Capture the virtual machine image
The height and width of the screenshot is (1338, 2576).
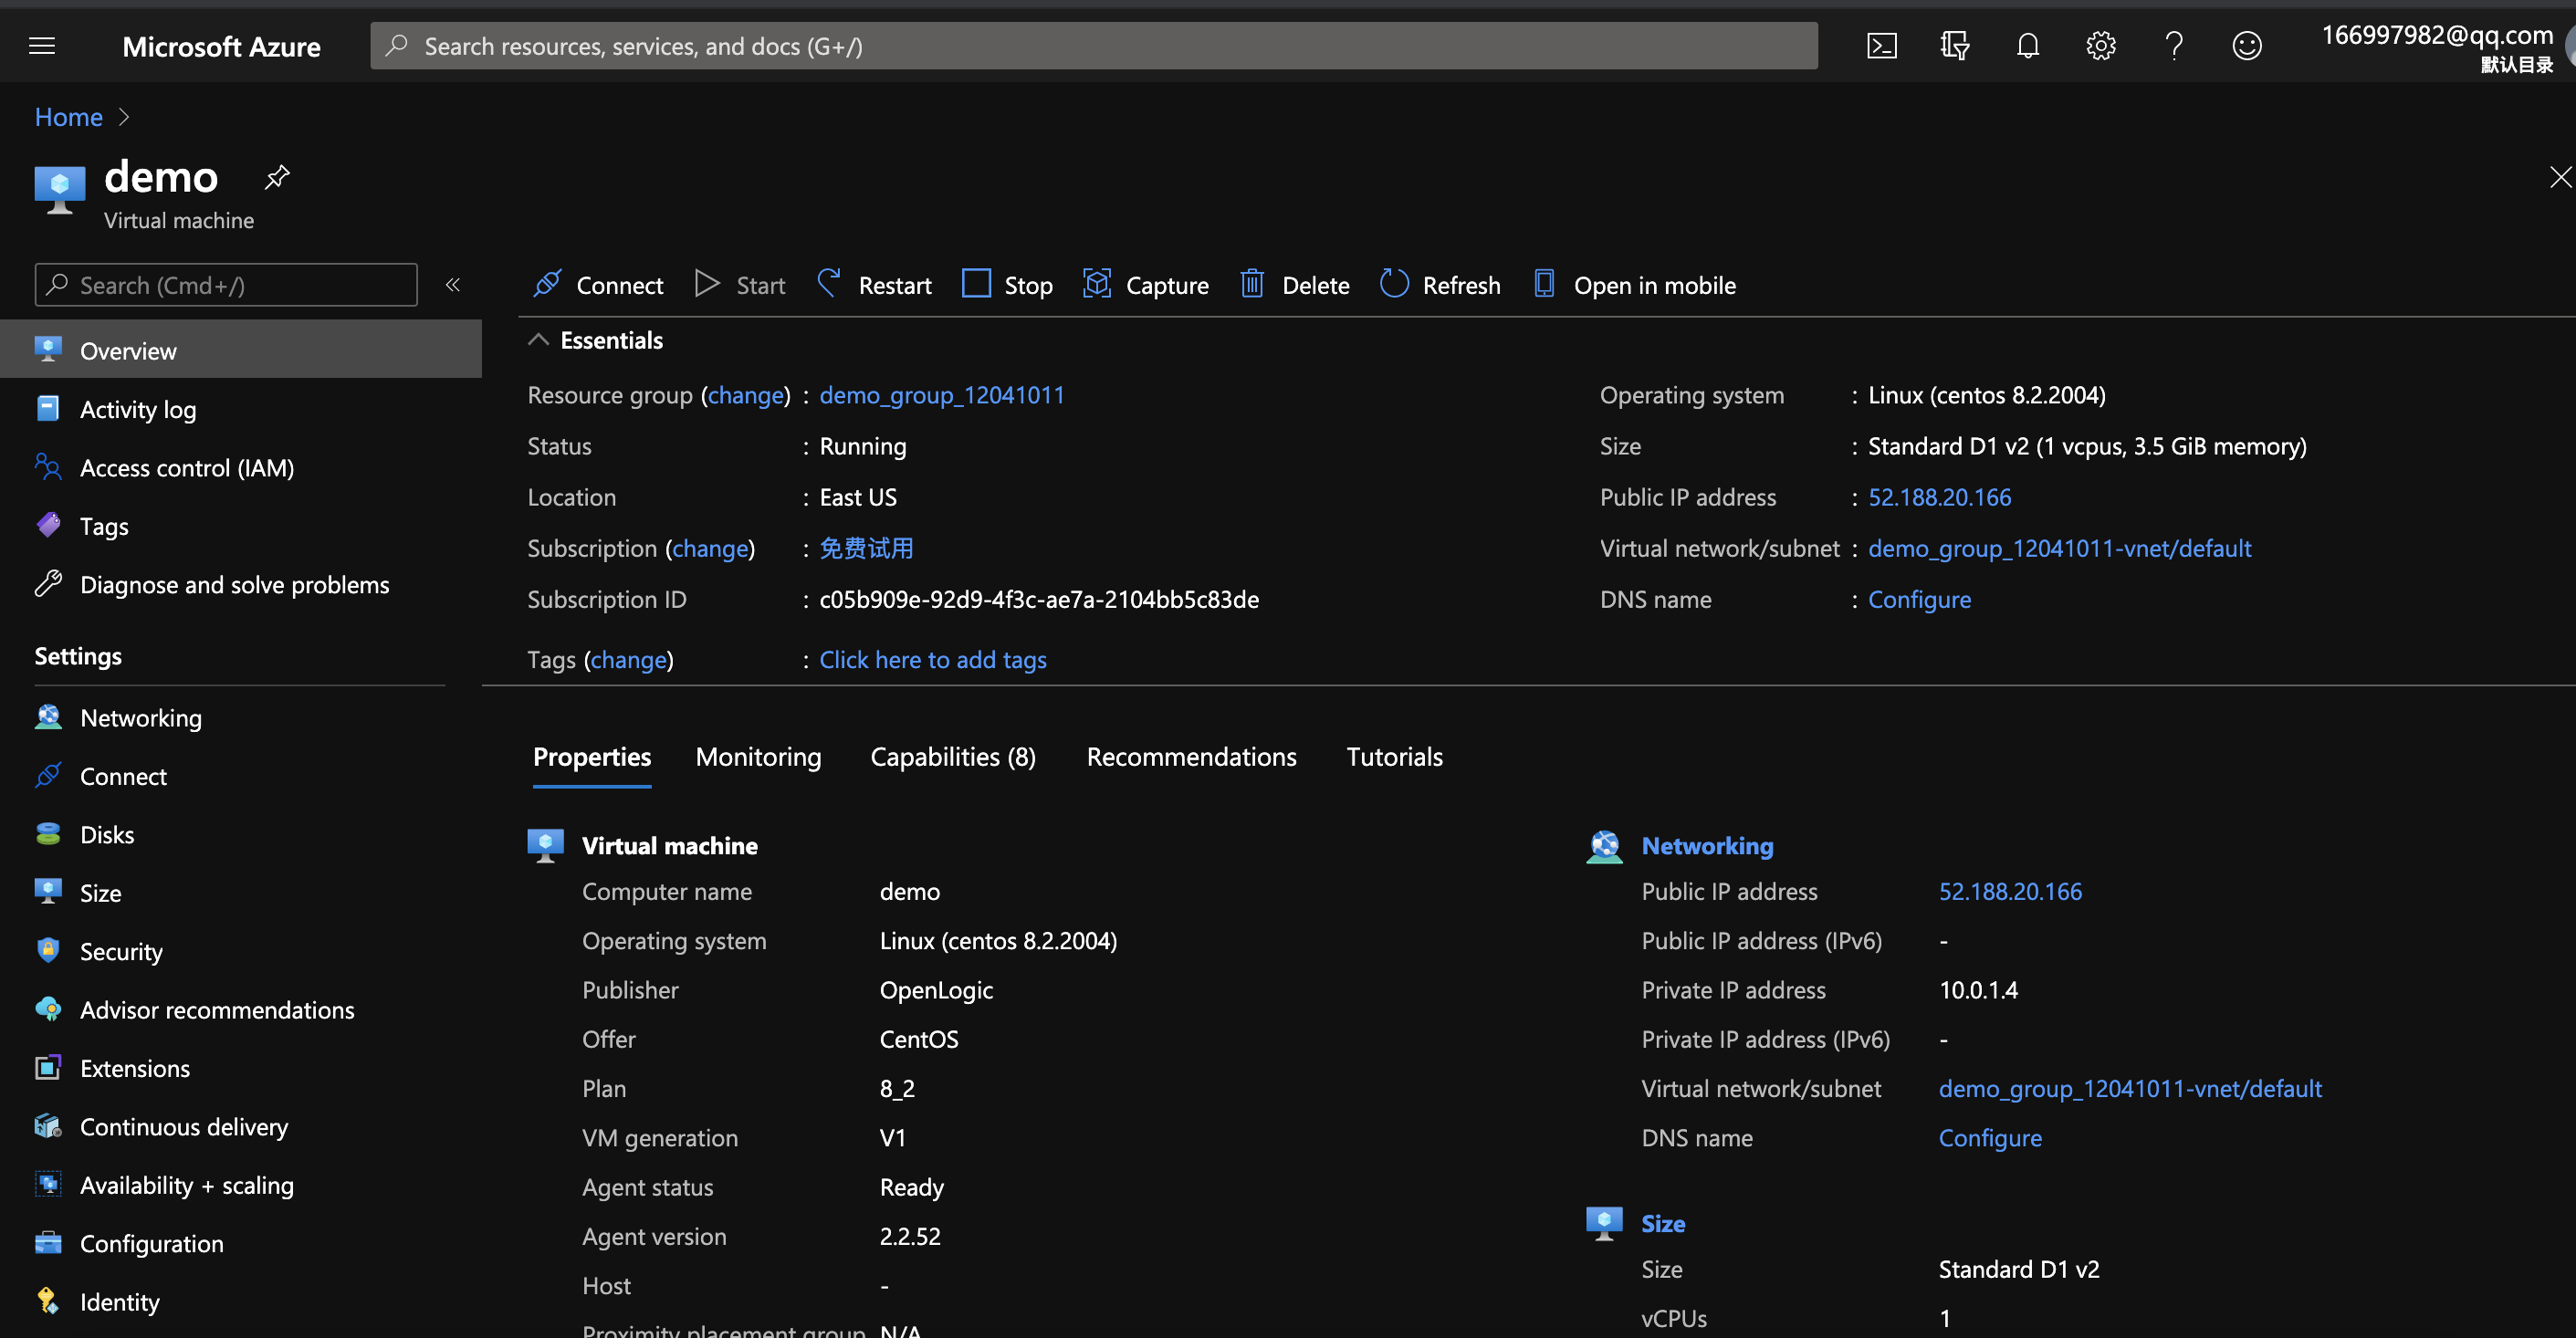point(1146,285)
